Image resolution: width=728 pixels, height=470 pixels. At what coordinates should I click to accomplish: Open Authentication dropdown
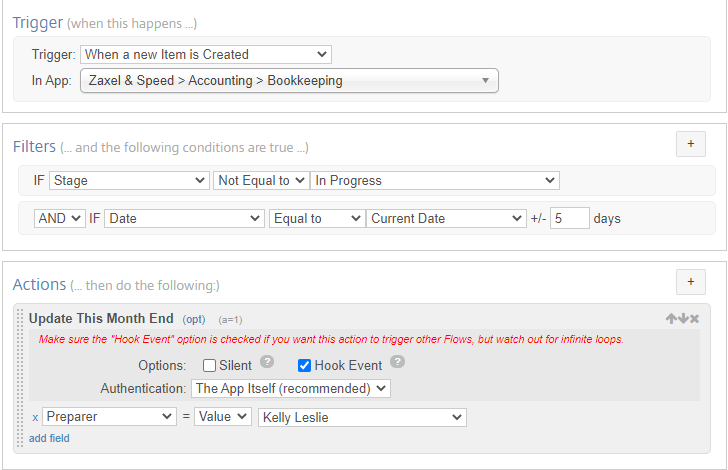(x=291, y=388)
